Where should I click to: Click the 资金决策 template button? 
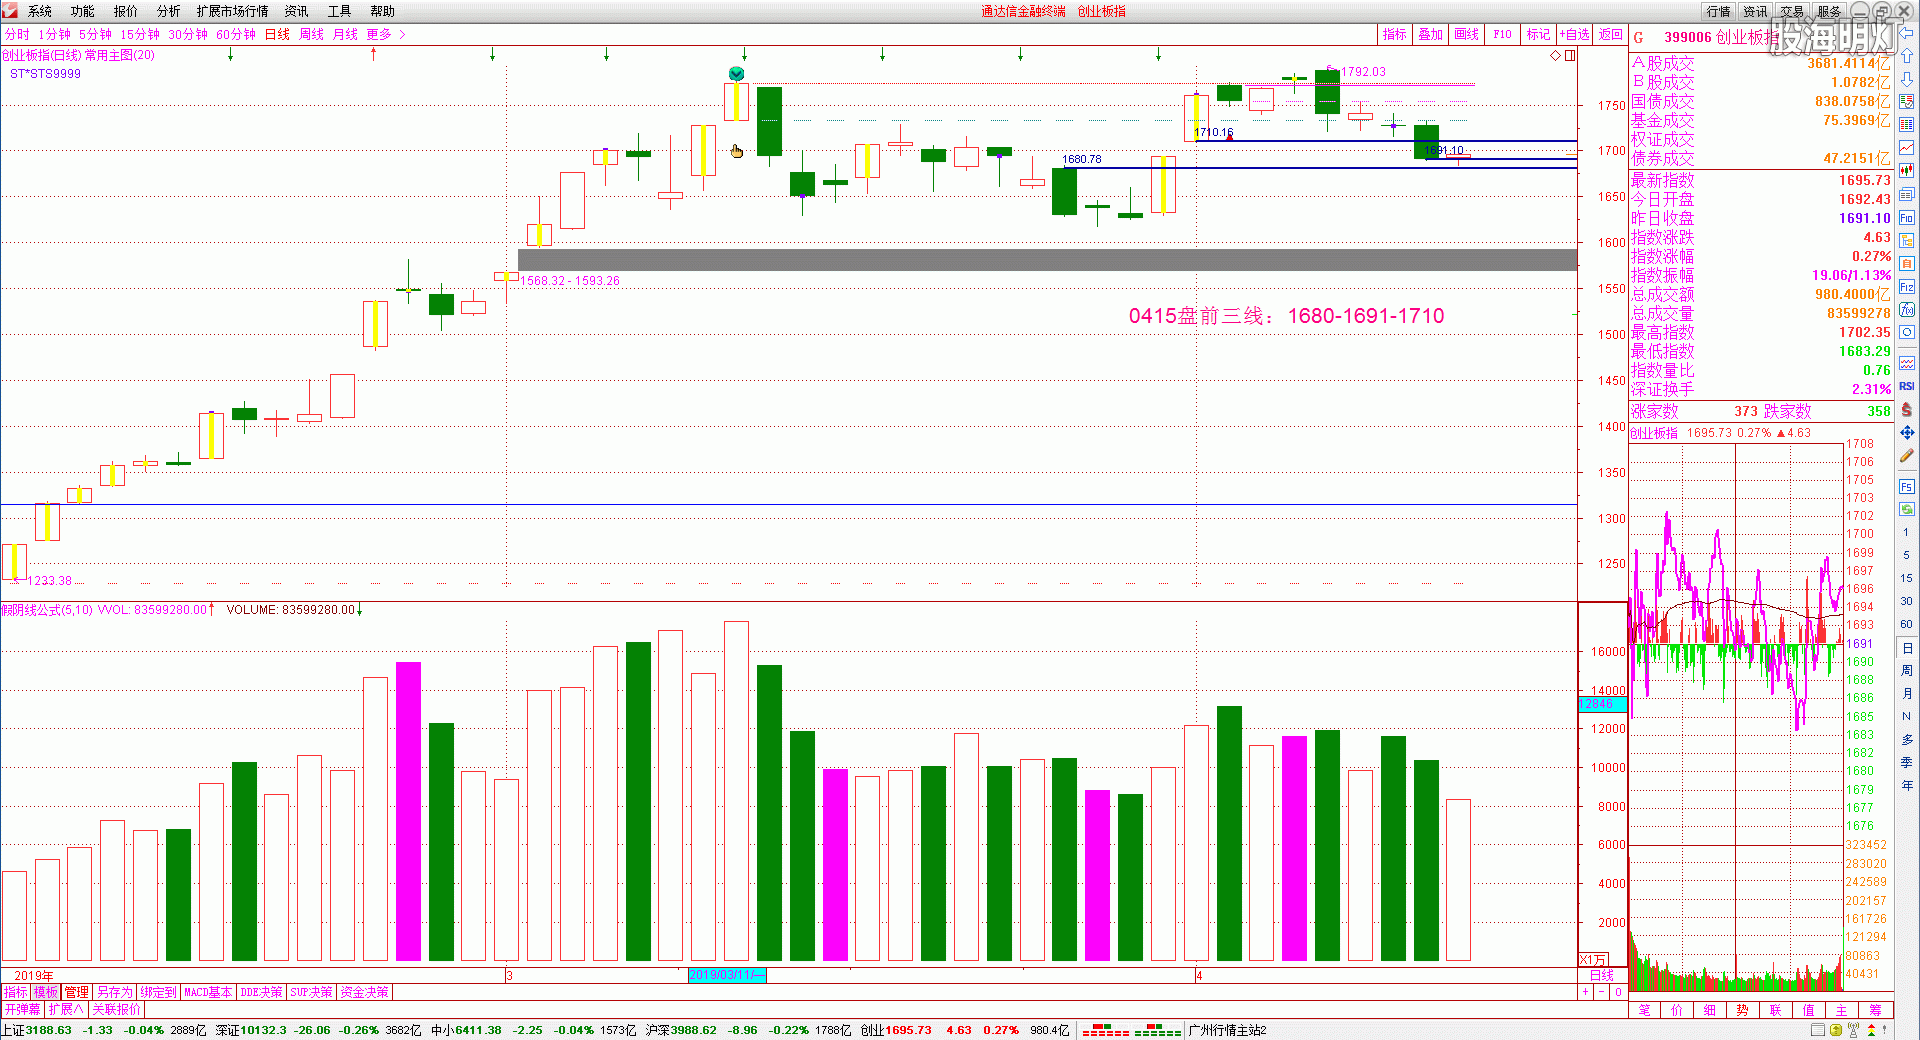[364, 992]
